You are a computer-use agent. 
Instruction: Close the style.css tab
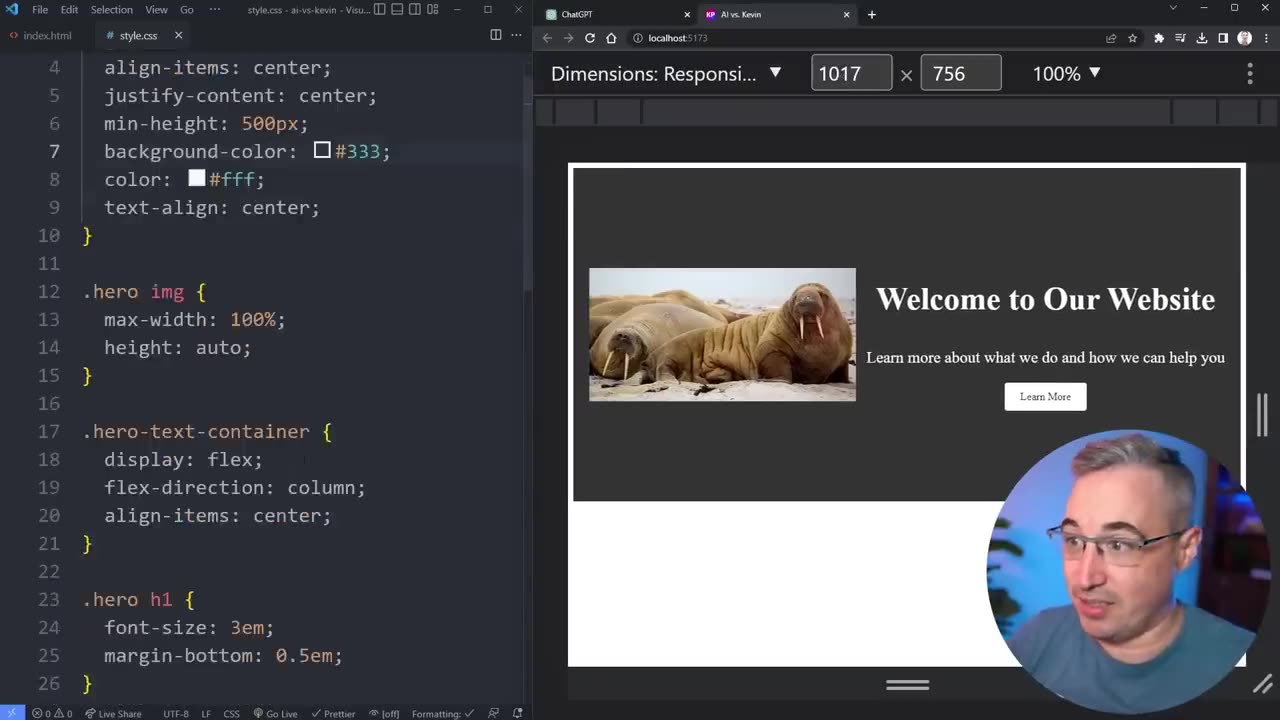178,35
